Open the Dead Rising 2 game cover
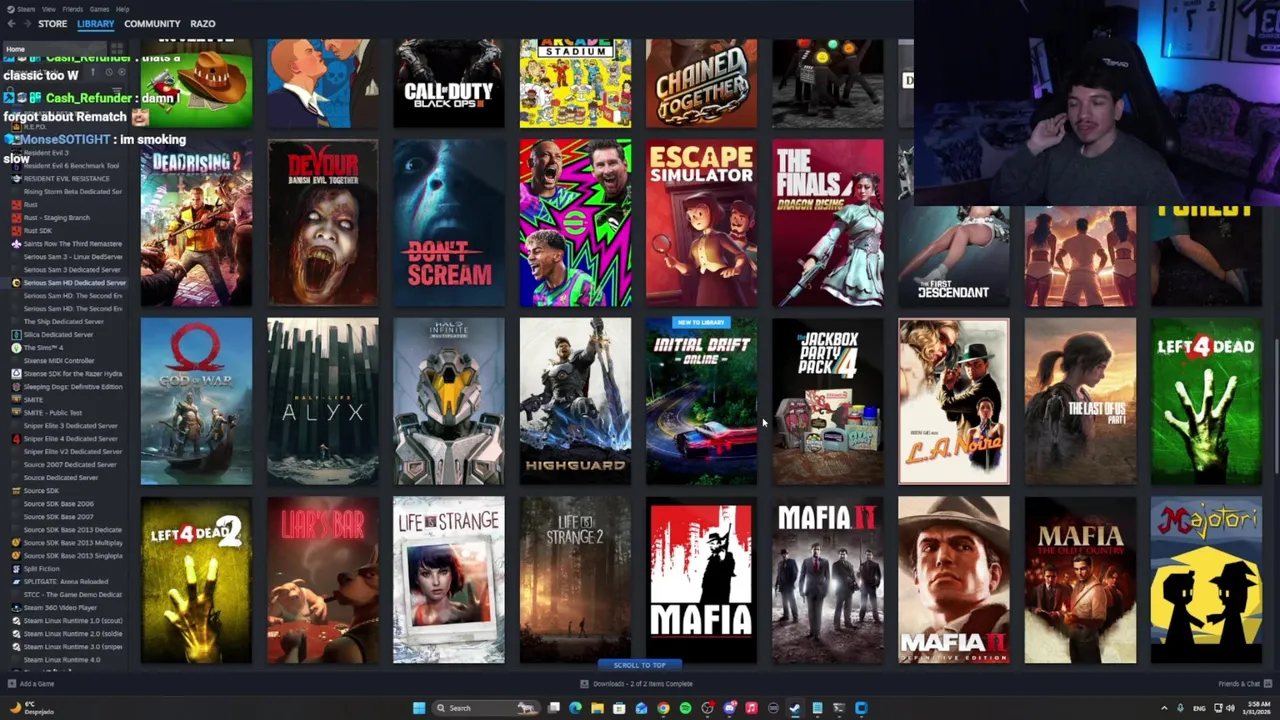 point(196,222)
